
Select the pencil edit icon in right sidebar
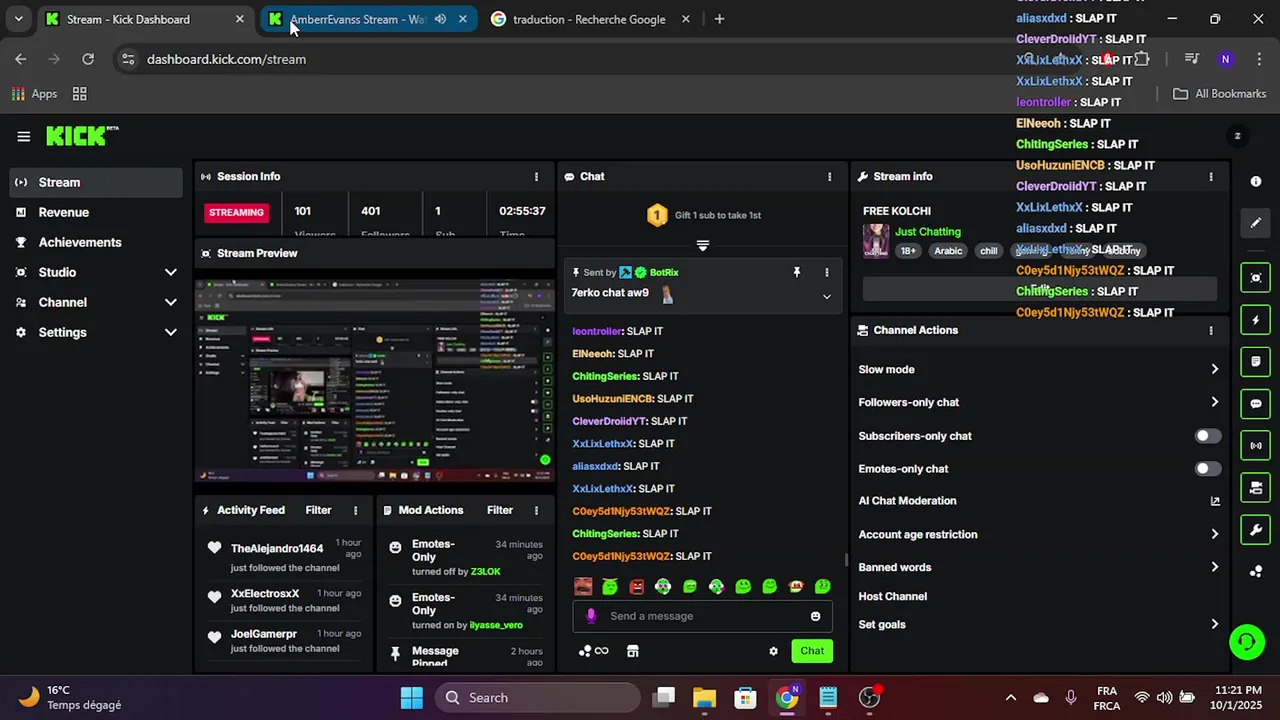point(1256,223)
